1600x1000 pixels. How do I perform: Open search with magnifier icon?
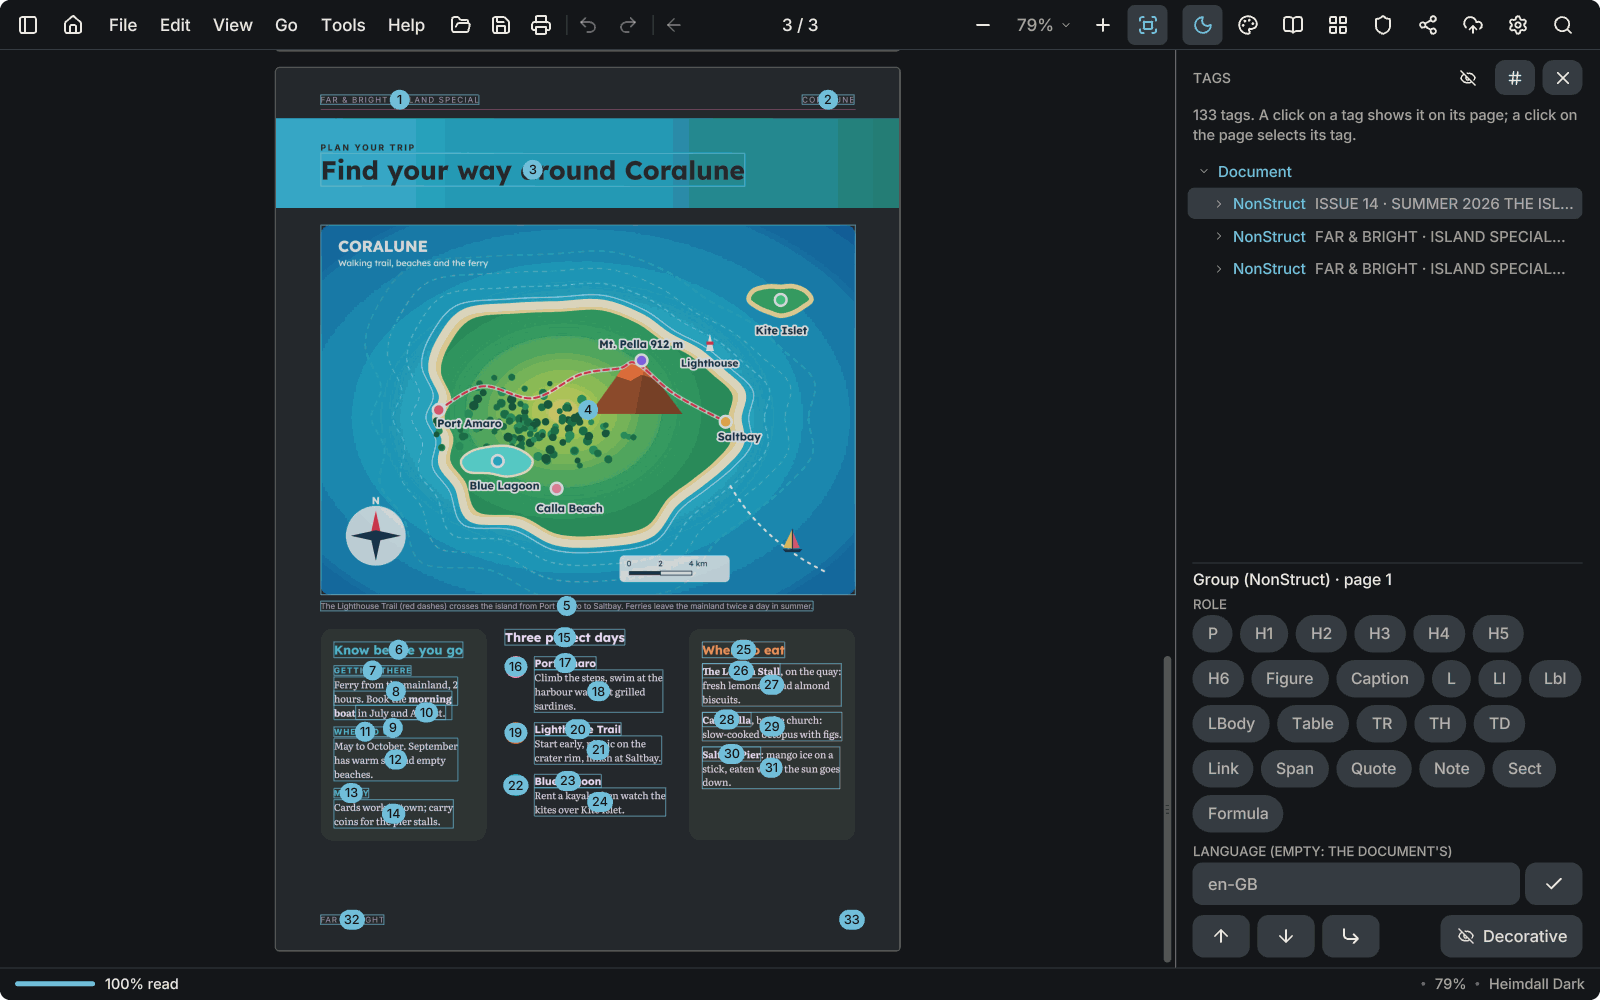pos(1563,25)
